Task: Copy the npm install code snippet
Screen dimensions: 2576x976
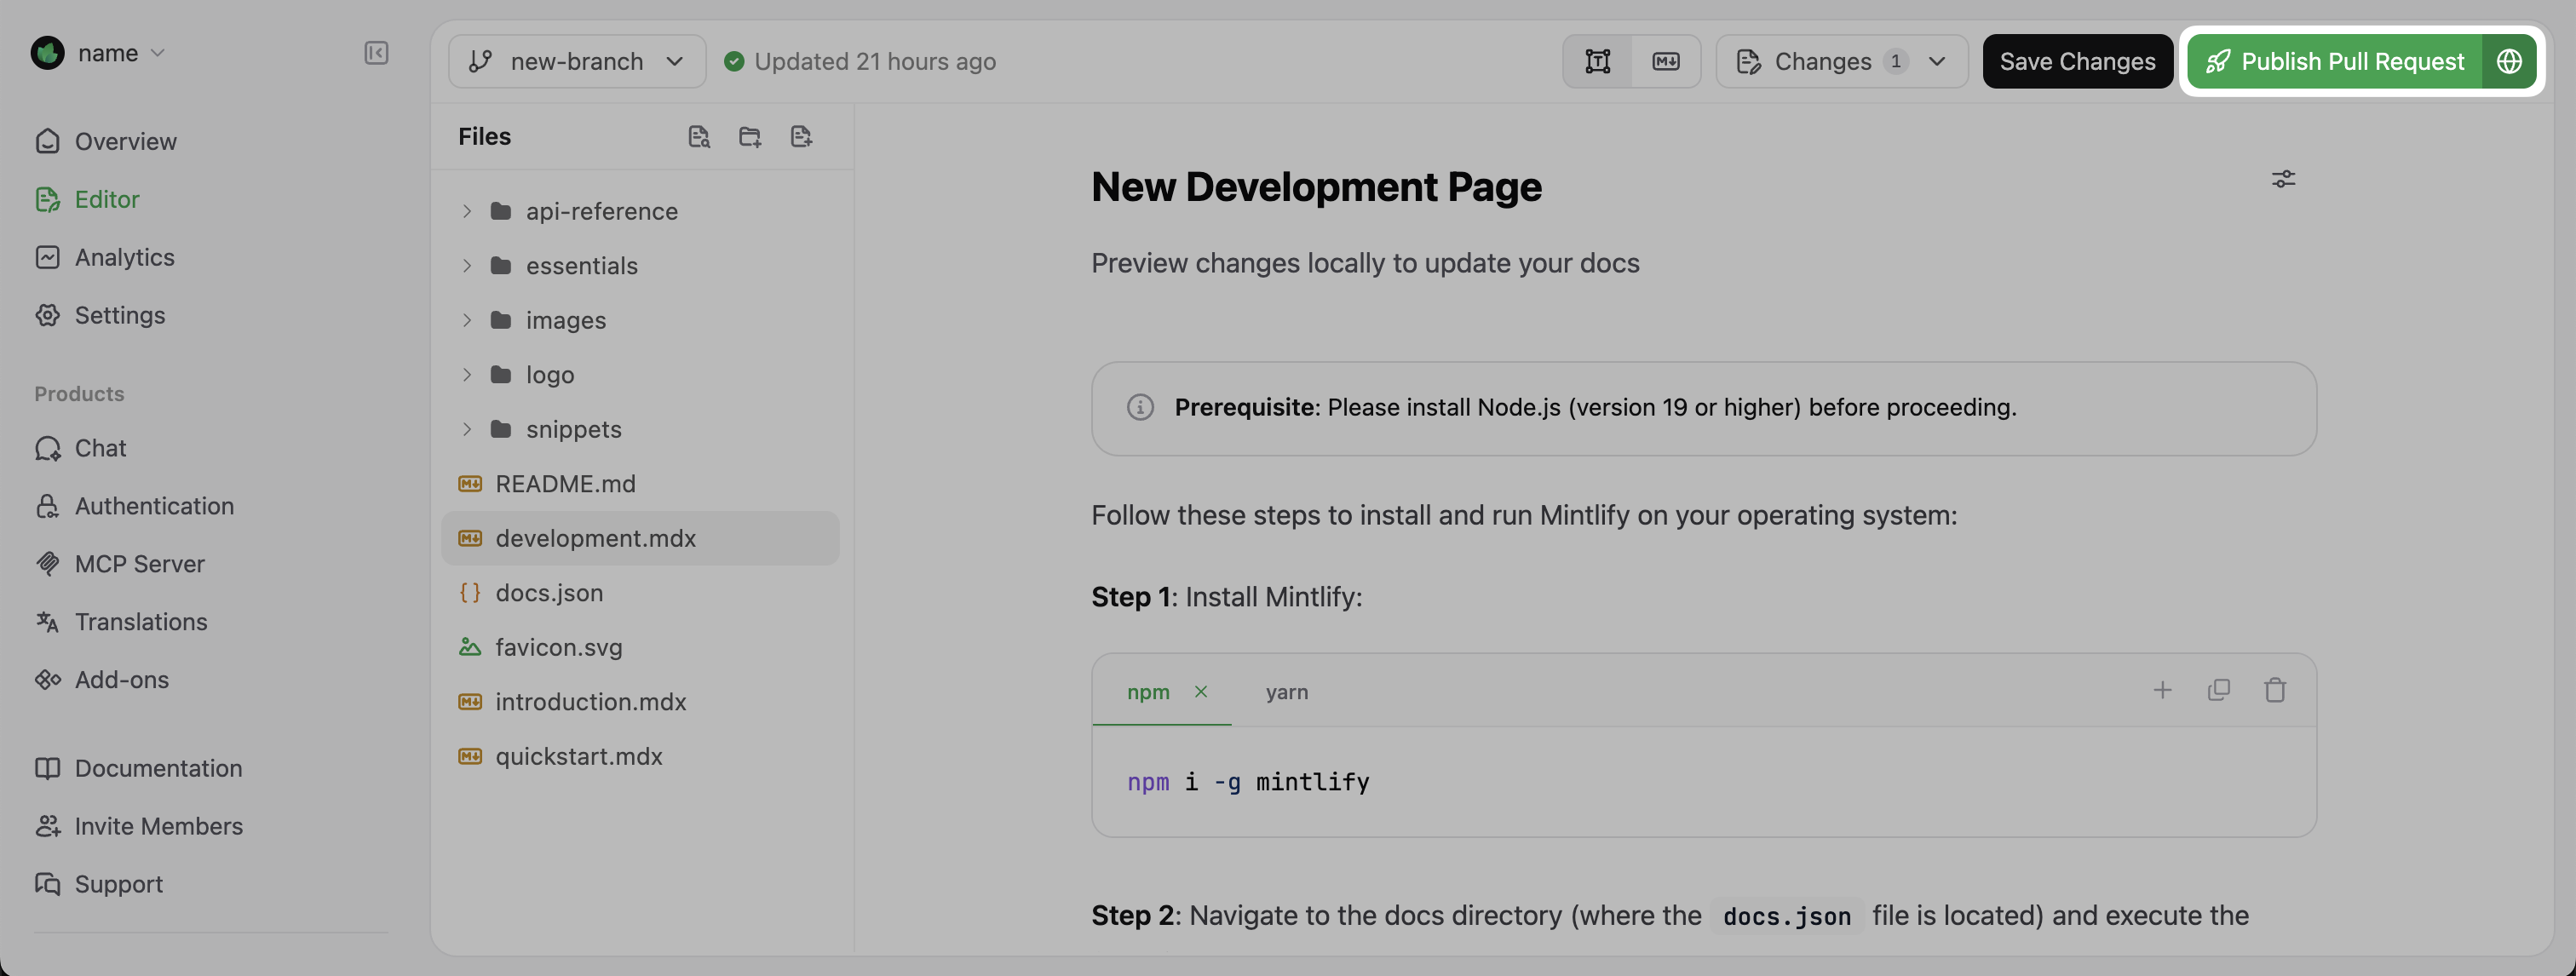Action: pyautogui.click(x=2219, y=689)
